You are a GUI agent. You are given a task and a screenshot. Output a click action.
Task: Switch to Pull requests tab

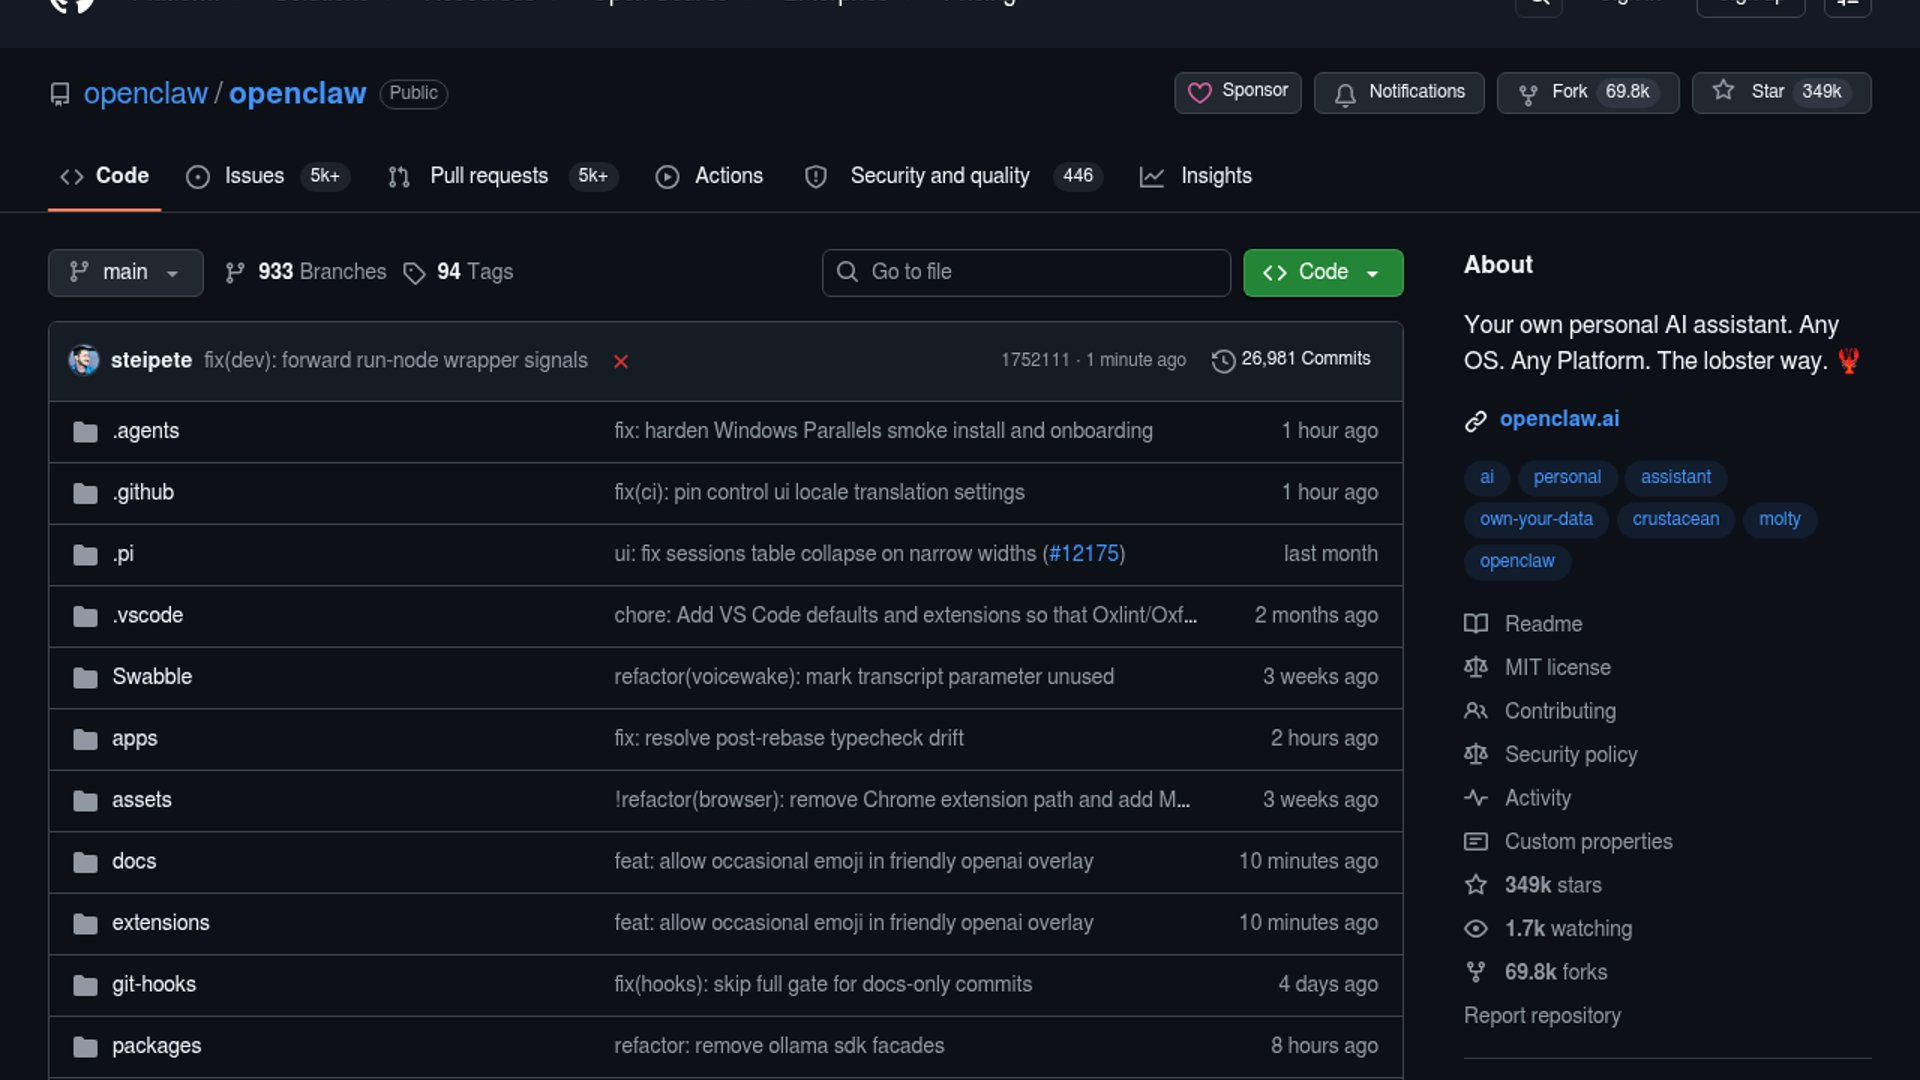[x=488, y=176]
